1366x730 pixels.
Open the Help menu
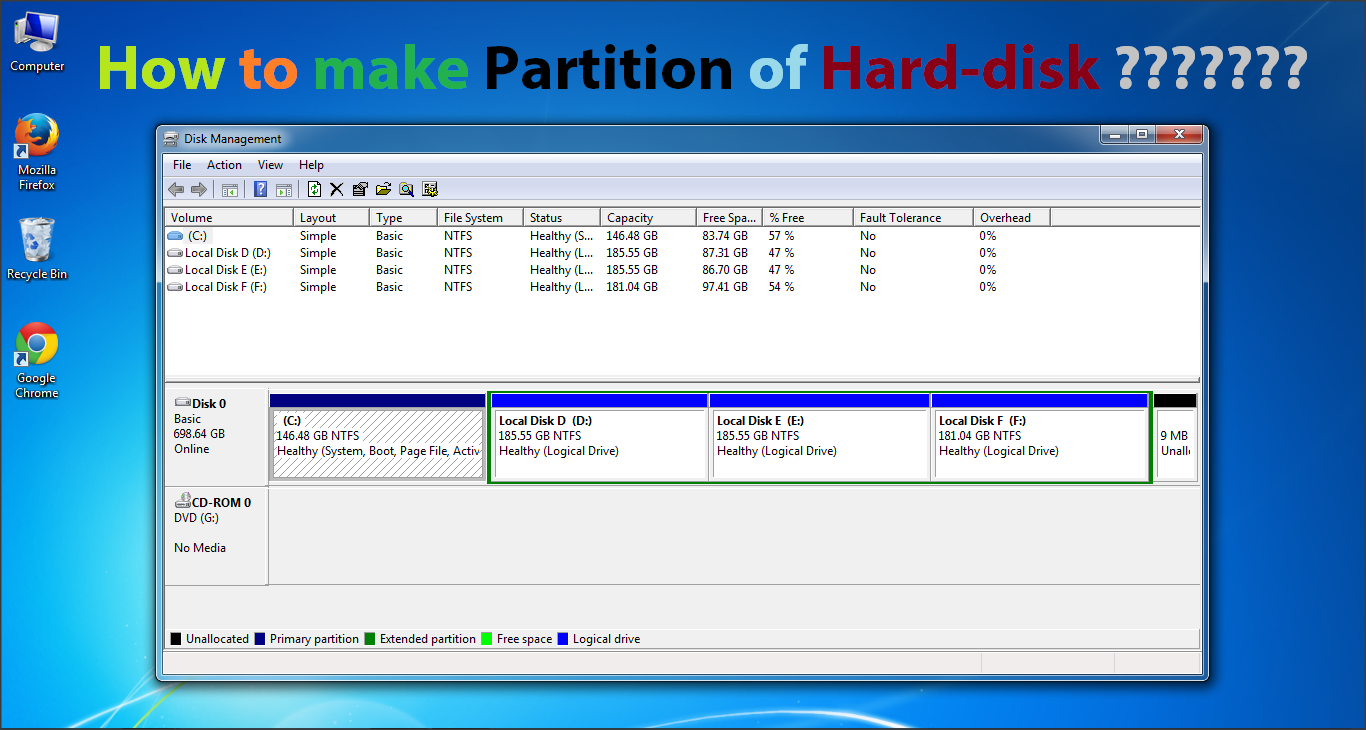point(311,164)
